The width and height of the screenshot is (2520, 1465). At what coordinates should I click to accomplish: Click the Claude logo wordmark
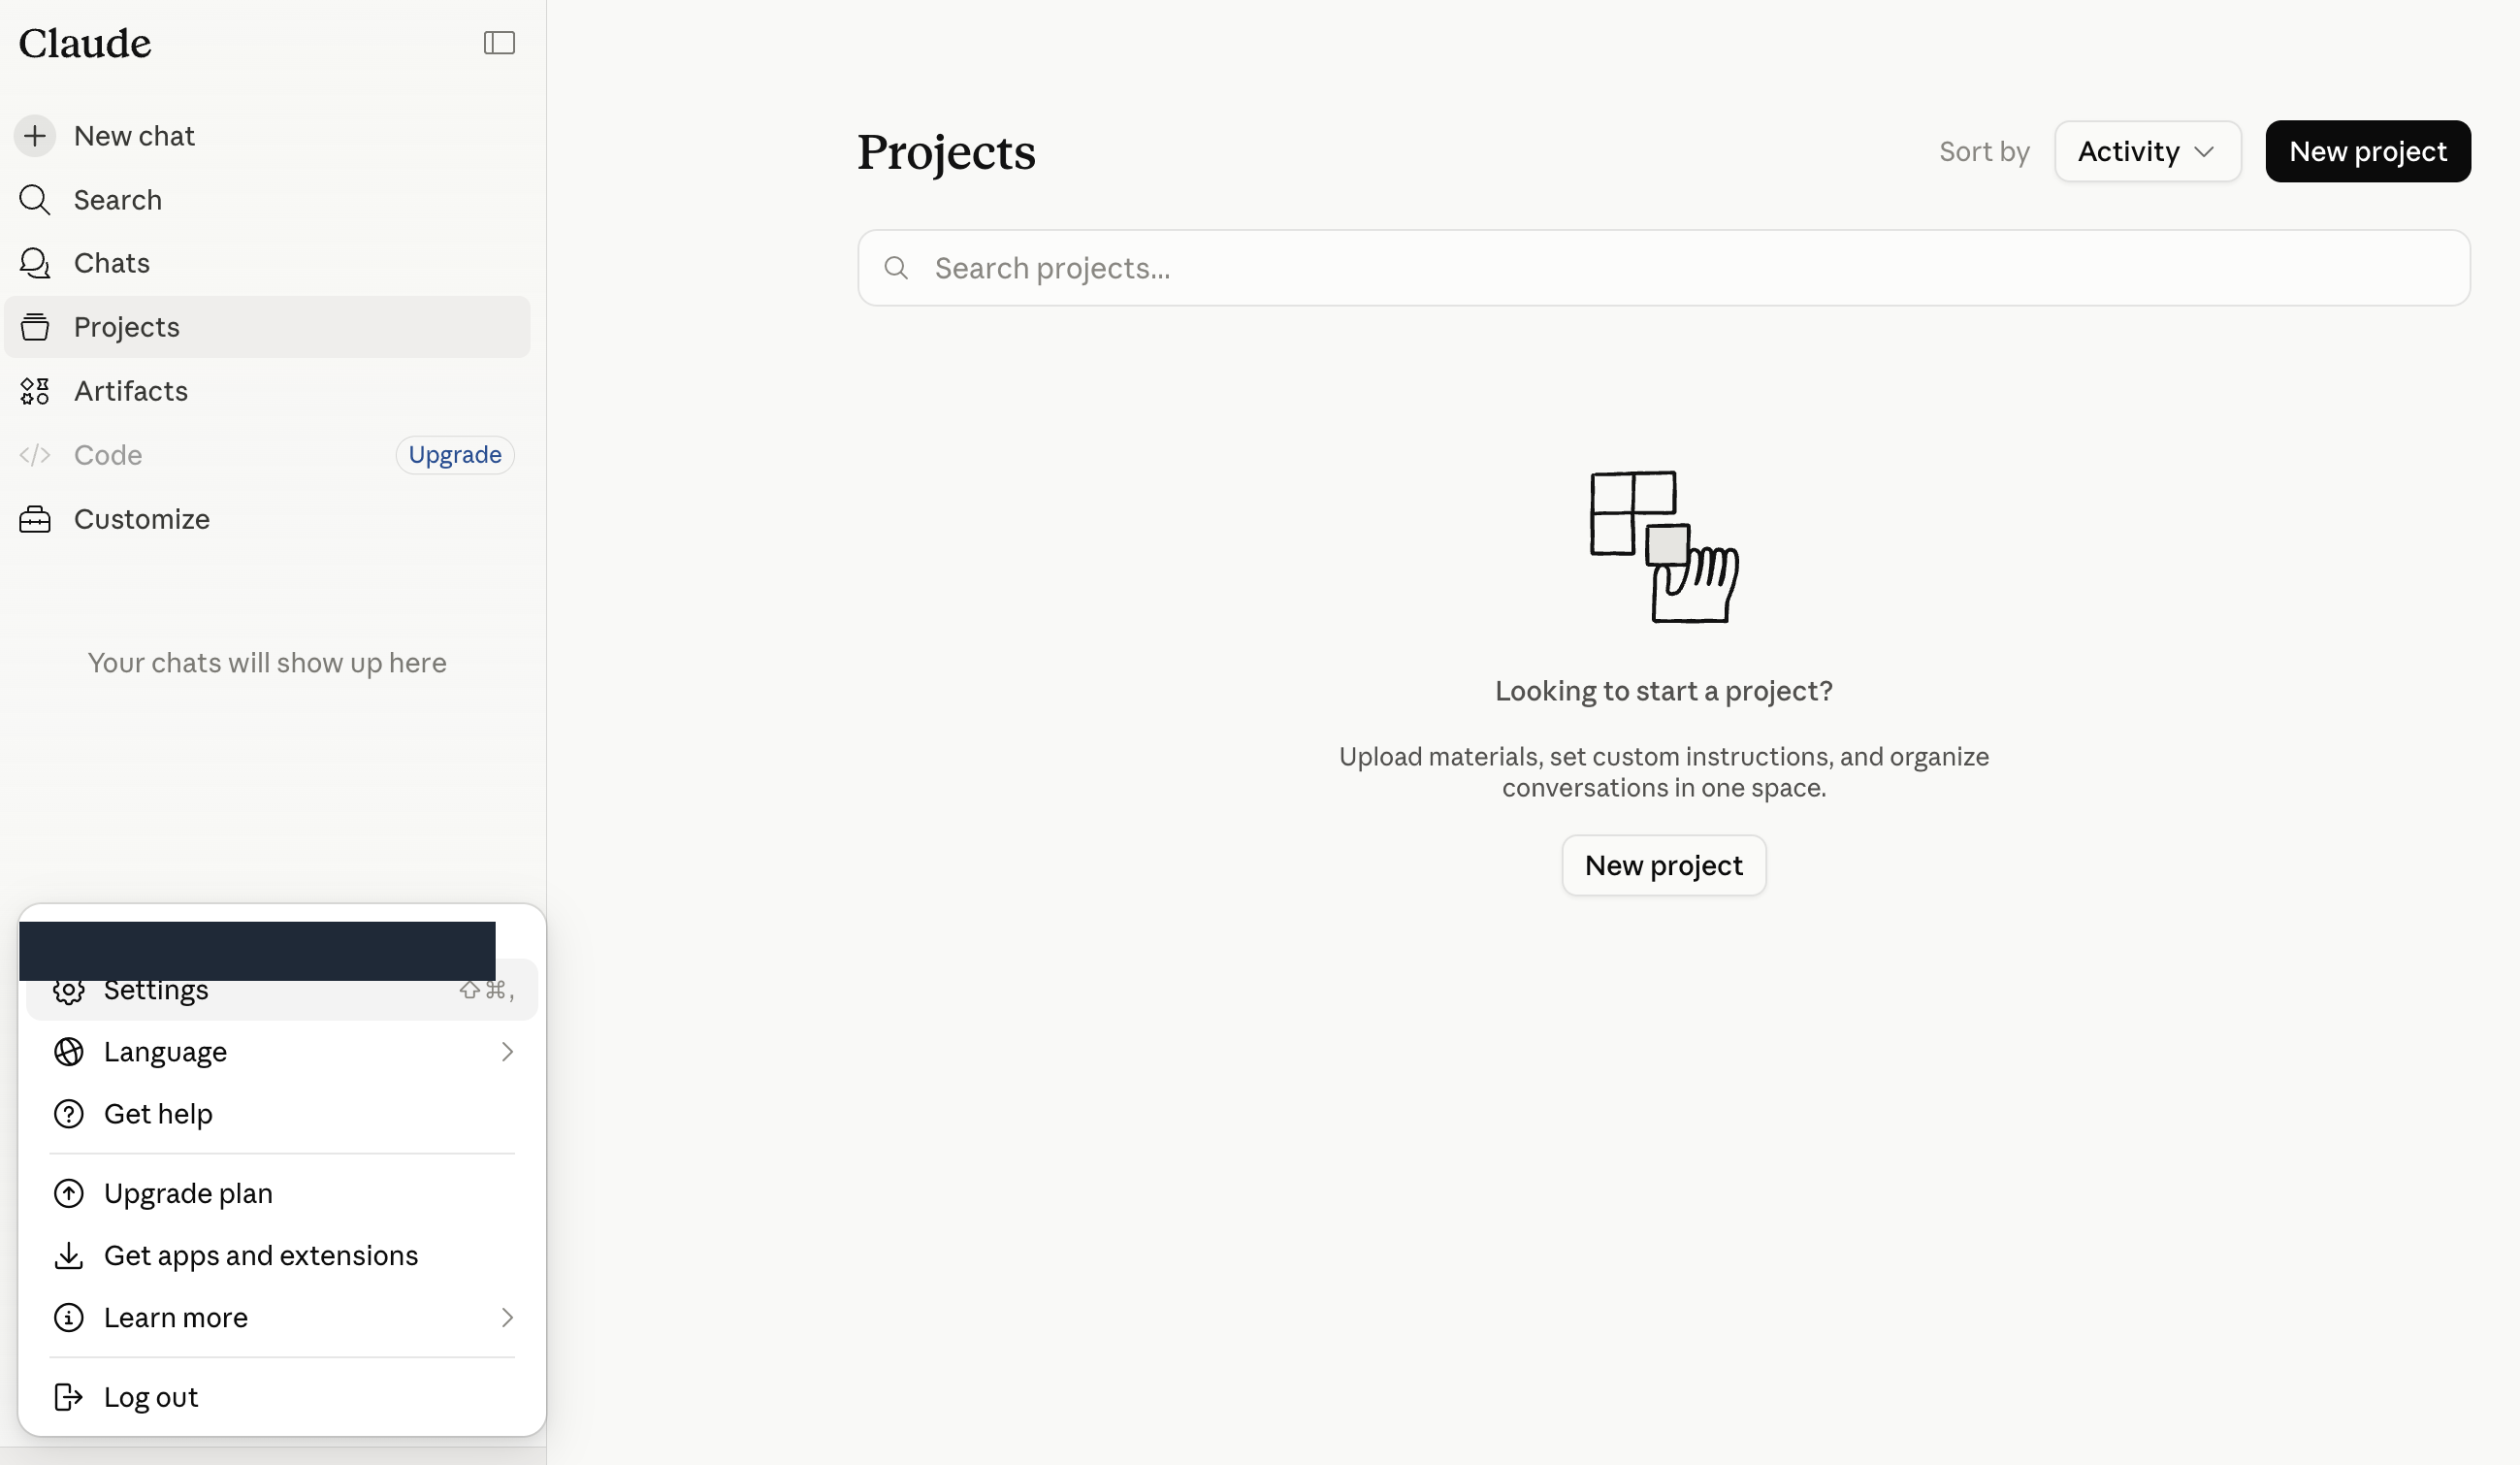[x=85, y=43]
